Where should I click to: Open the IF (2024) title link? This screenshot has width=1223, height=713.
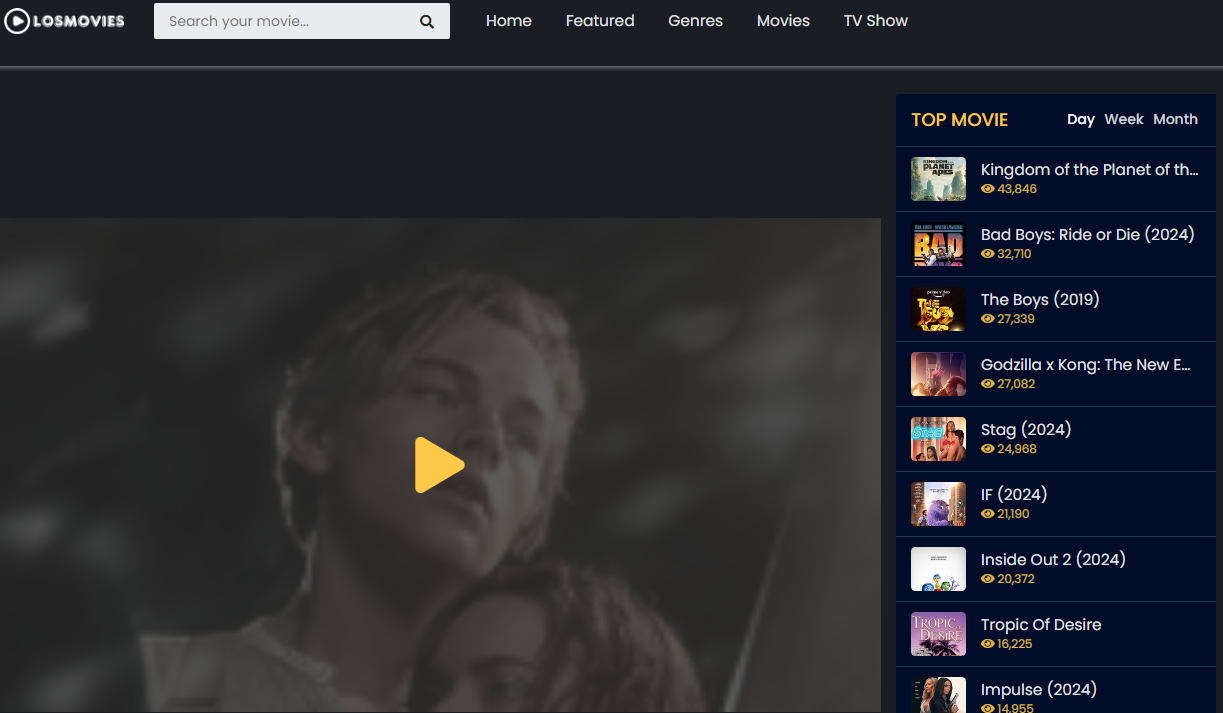[1014, 495]
